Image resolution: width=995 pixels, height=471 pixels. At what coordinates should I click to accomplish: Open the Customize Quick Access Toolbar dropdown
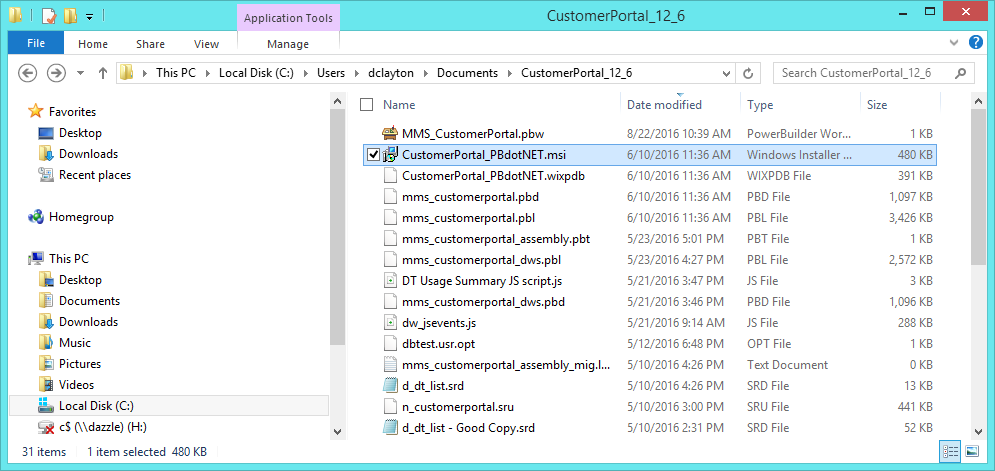89,17
